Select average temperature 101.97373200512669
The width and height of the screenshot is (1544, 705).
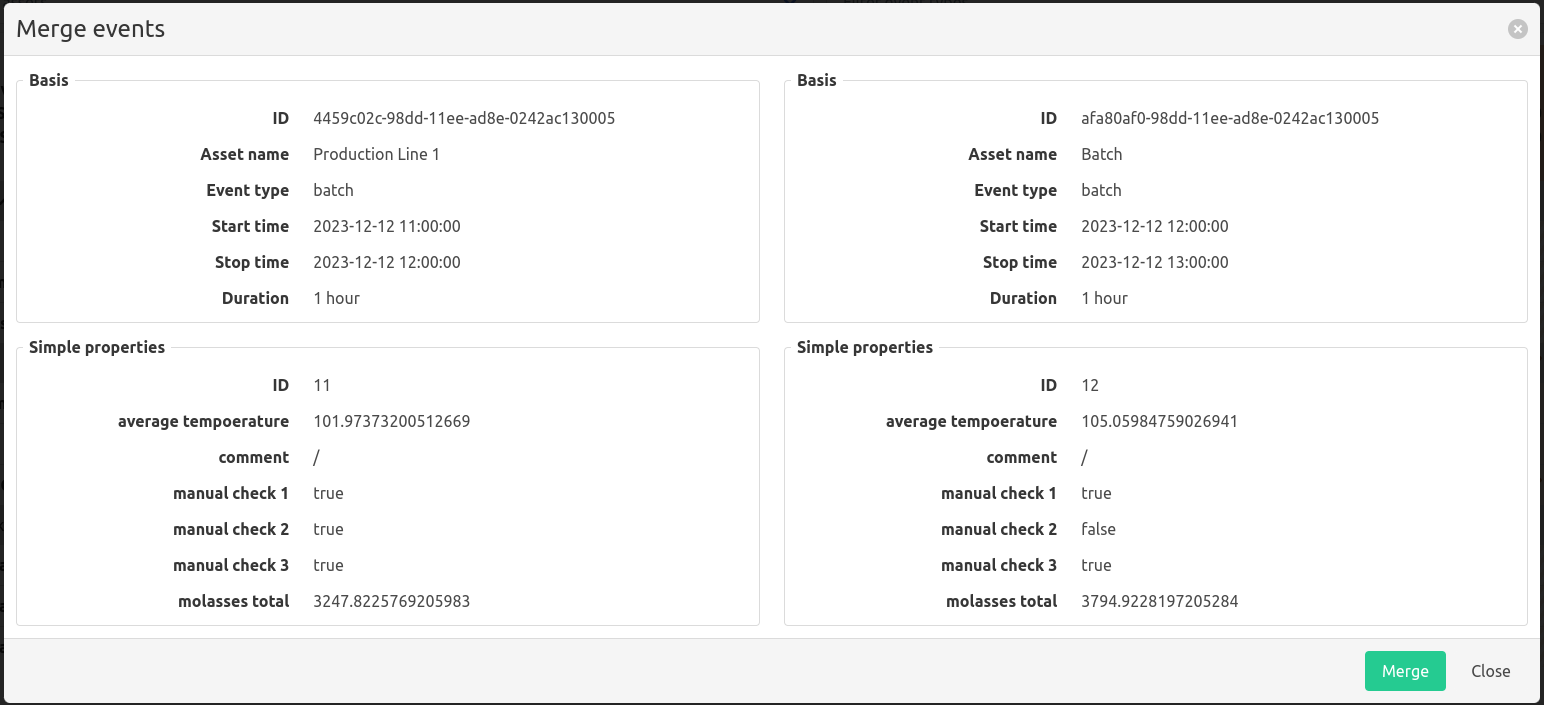[x=392, y=421]
